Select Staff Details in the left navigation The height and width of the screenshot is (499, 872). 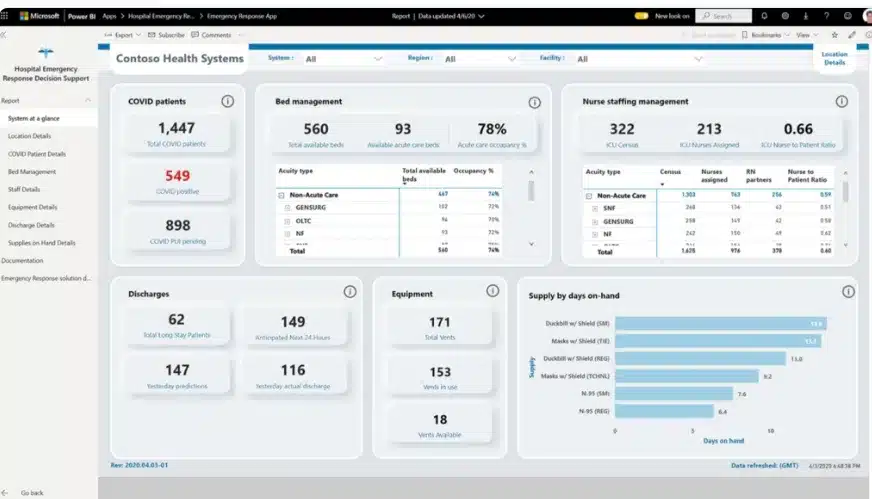[x=24, y=190]
